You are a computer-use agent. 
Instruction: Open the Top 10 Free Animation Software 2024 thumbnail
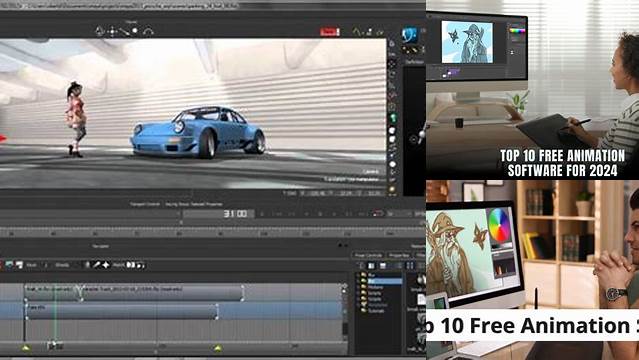pos(533,90)
